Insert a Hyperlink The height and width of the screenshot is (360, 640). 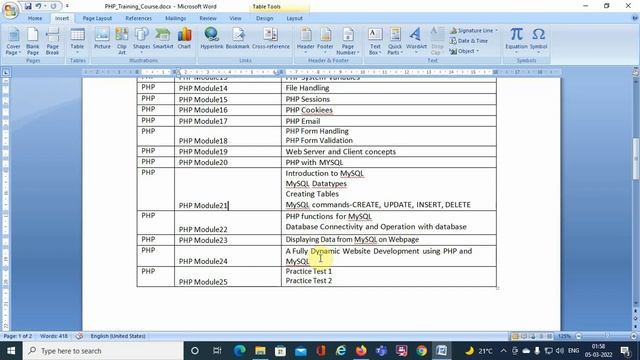coord(212,39)
